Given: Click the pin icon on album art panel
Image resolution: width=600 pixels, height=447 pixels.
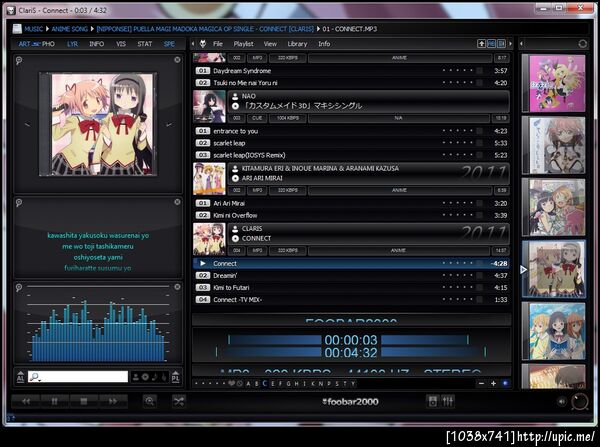Looking at the screenshot, I should click(x=19, y=60).
